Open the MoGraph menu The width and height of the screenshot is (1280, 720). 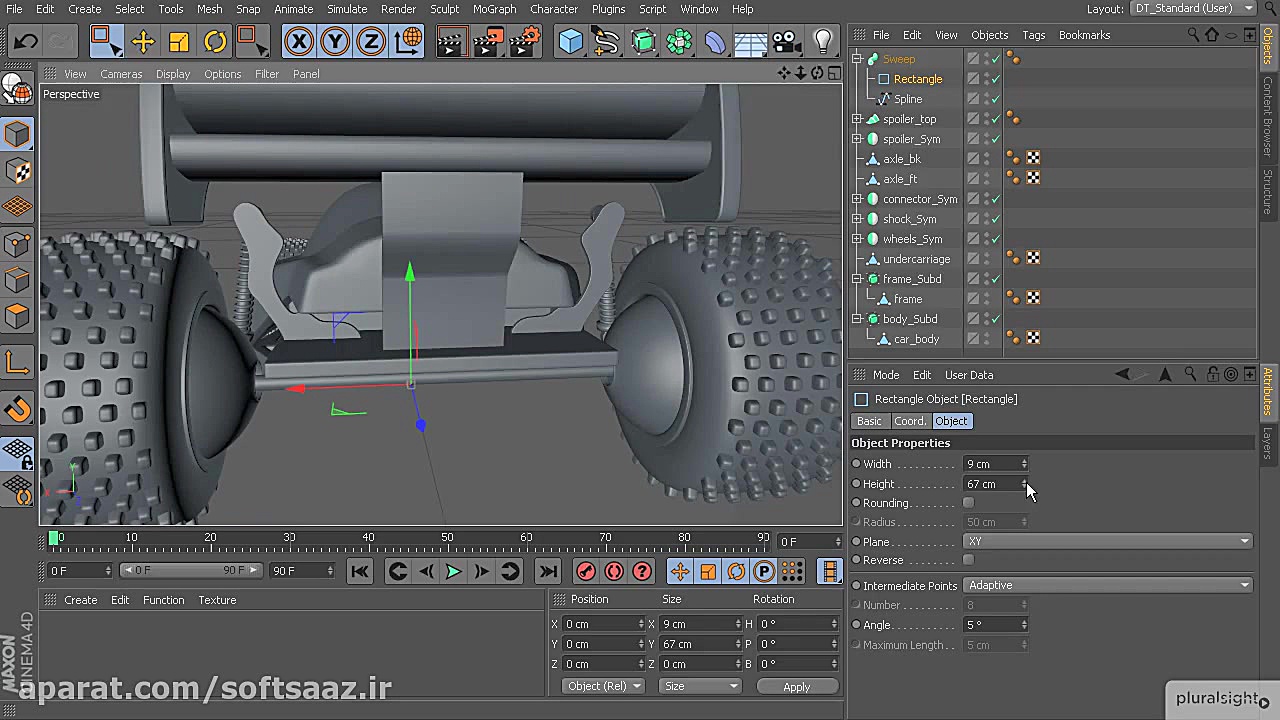[x=494, y=9]
